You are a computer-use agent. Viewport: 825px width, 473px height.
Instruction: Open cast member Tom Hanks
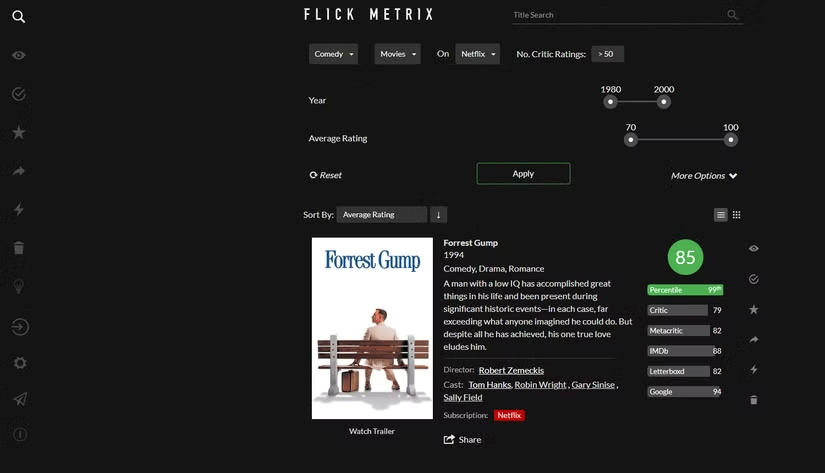[489, 385]
